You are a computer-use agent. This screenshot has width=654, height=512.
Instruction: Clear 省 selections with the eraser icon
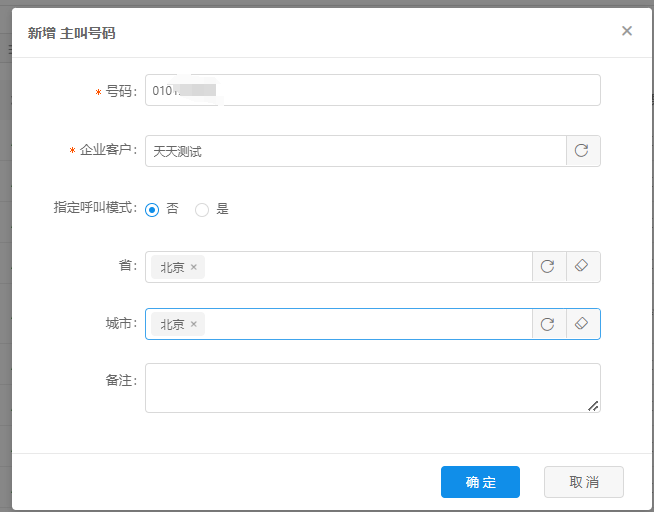click(583, 267)
